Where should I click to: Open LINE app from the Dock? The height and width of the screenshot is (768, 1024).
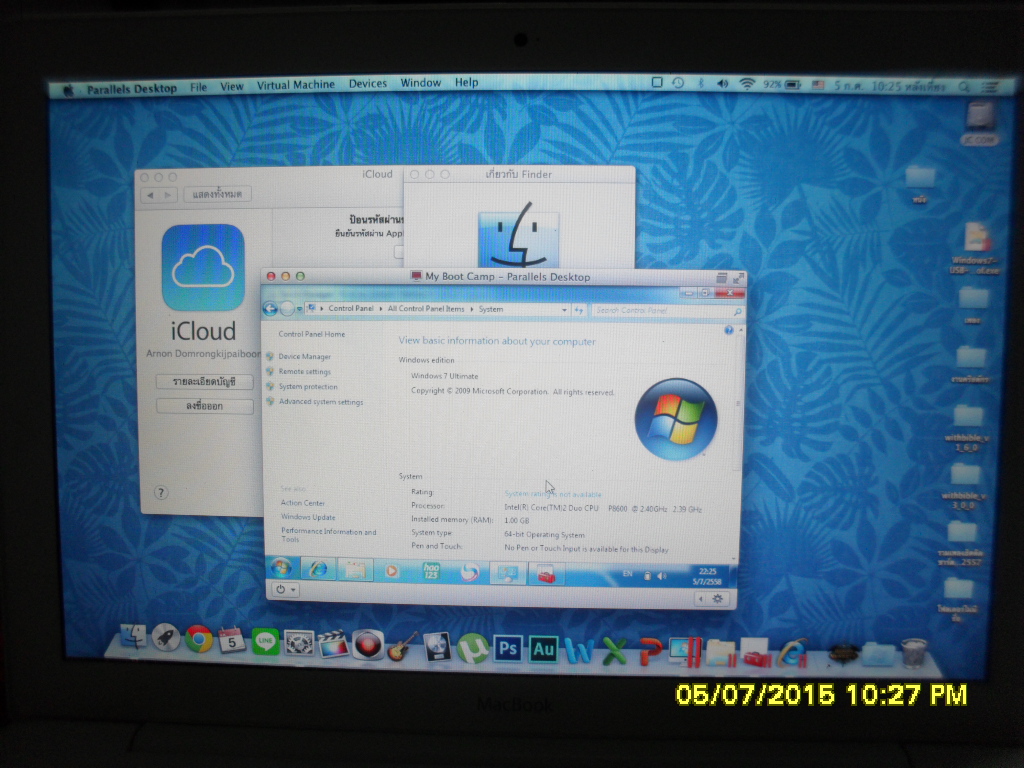(x=265, y=642)
